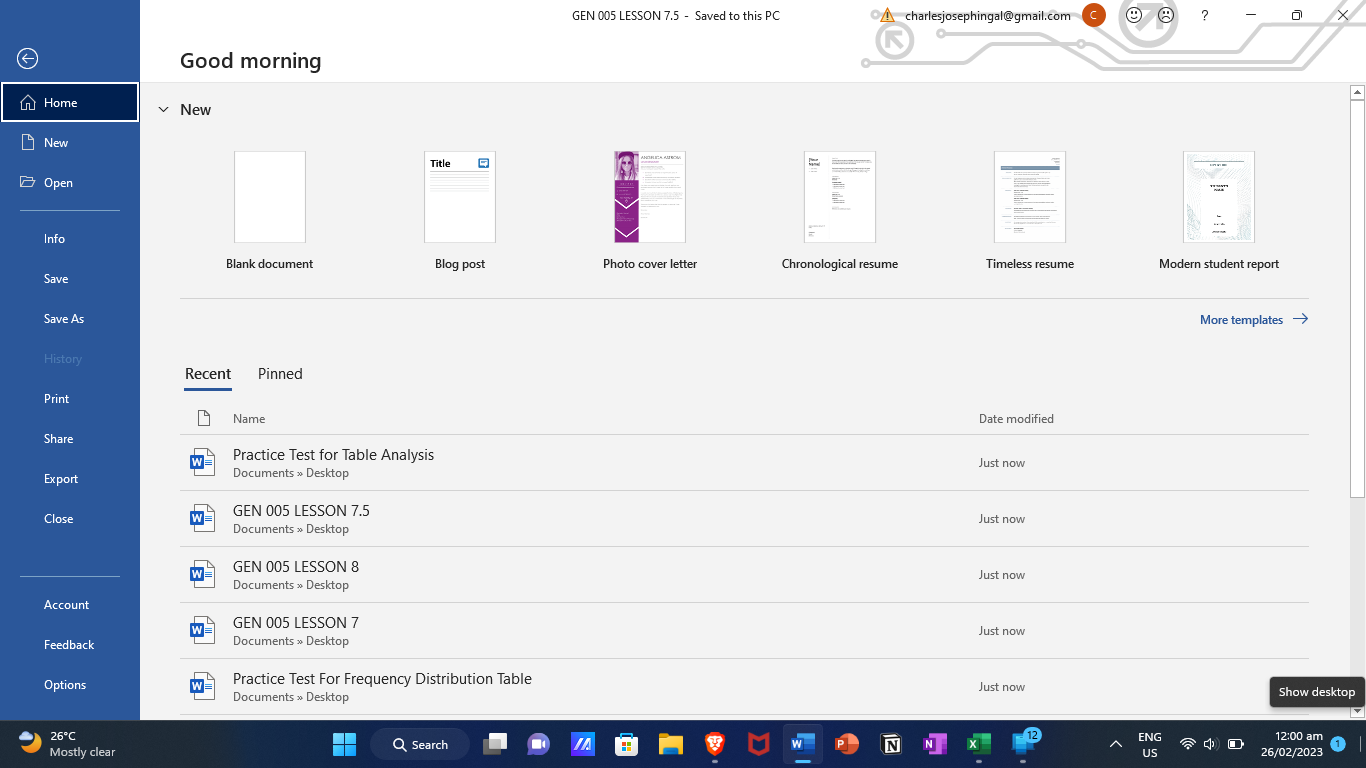Open the taskbar app with 12 badge
1366x768 pixels.
(1024, 743)
